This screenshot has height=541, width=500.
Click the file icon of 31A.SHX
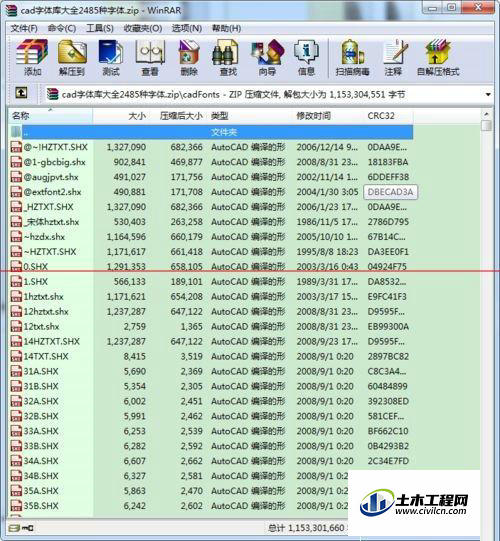pos(16,371)
